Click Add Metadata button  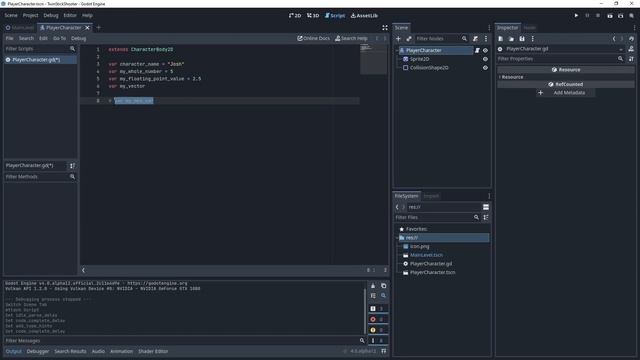[x=565, y=93]
